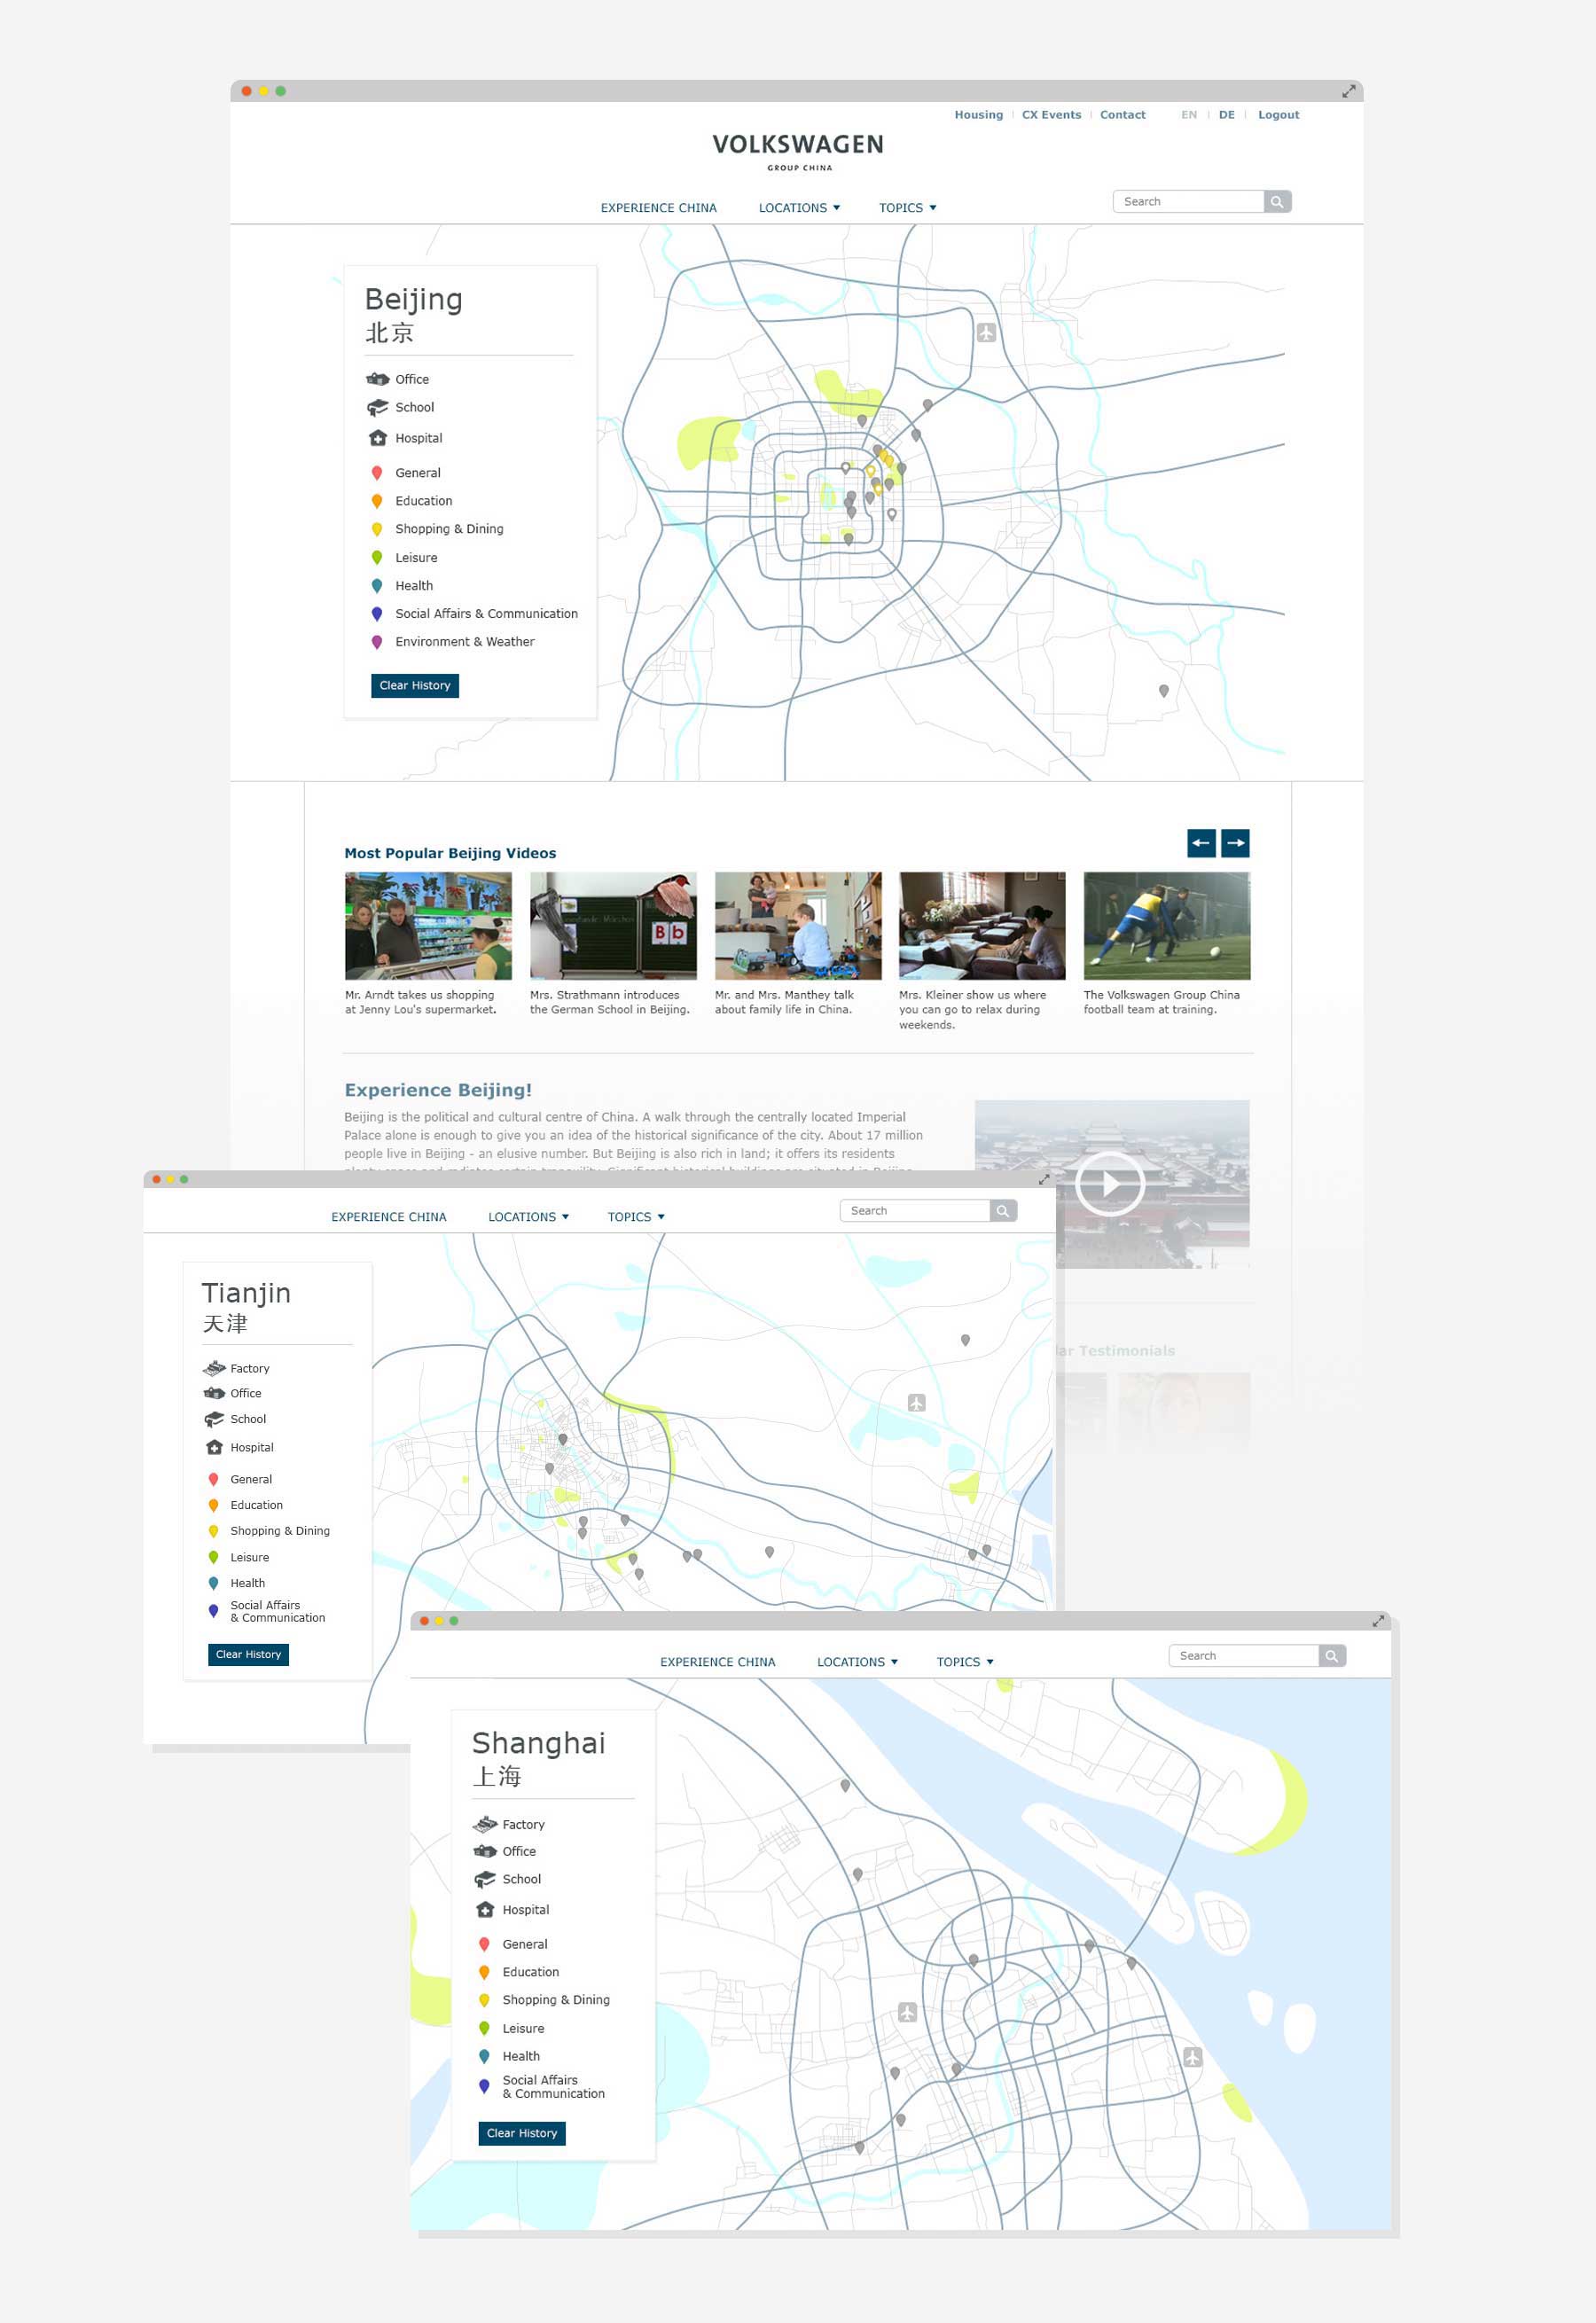Click 'Leisure' label in Tianjin legend
Viewport: 1596px width, 2323px height.
pyautogui.click(x=250, y=1557)
